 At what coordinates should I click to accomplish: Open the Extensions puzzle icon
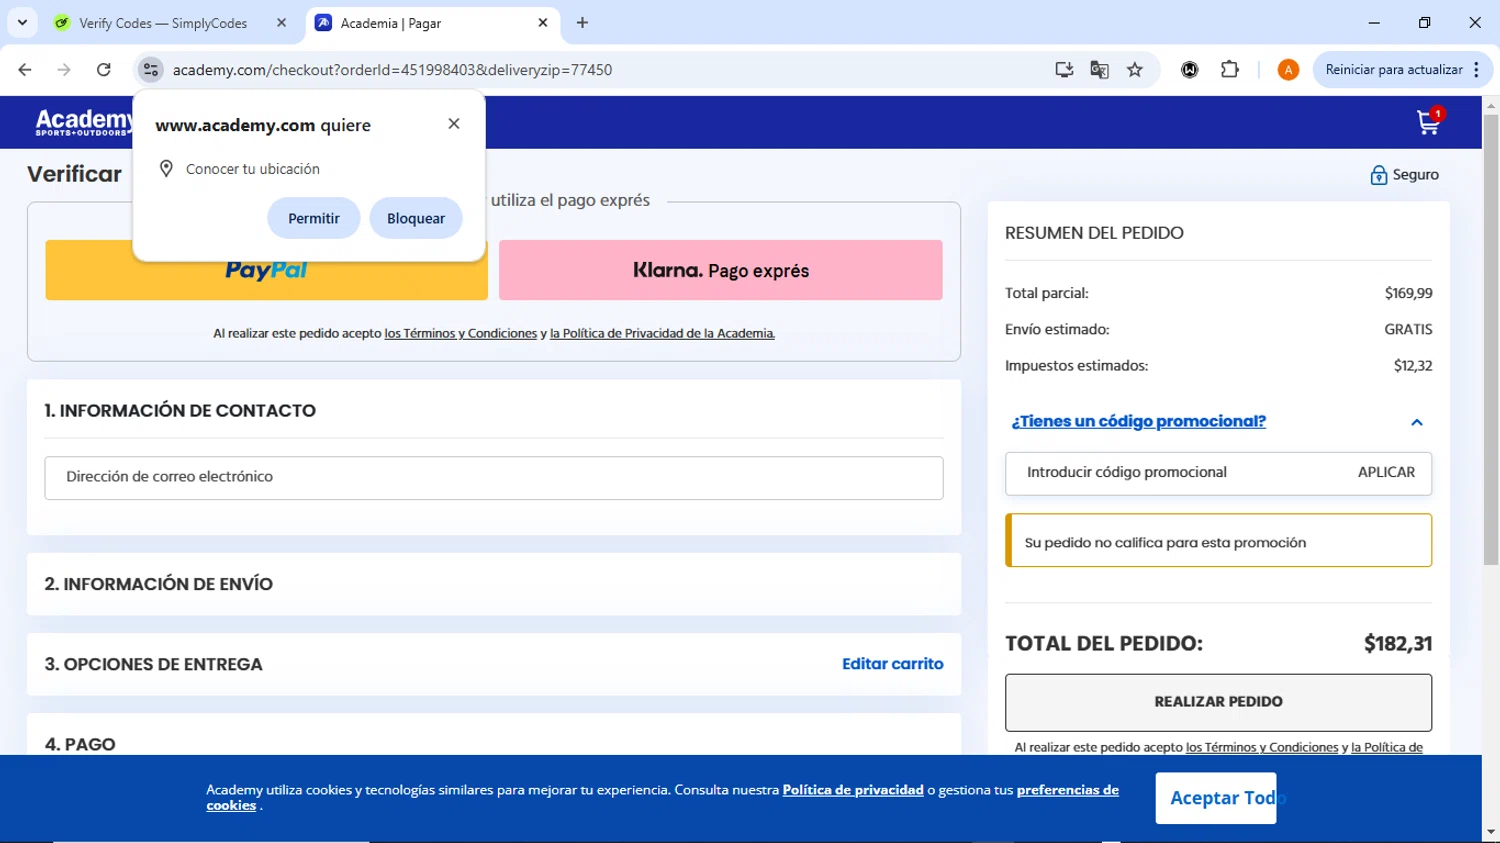coord(1230,70)
